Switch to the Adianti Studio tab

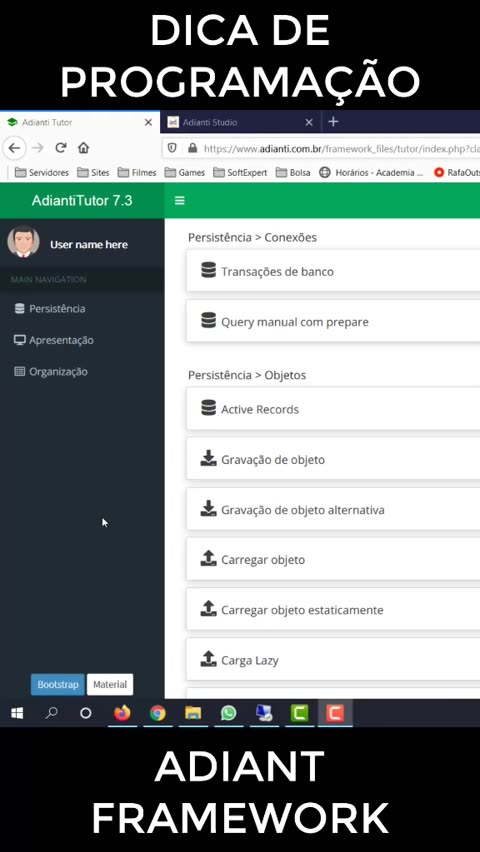pos(240,122)
